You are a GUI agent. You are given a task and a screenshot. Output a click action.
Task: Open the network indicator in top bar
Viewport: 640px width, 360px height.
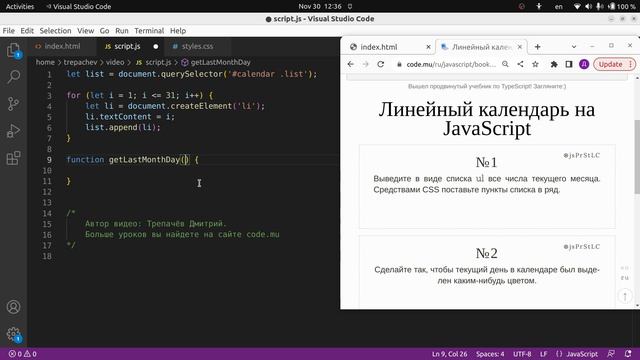click(577, 7)
